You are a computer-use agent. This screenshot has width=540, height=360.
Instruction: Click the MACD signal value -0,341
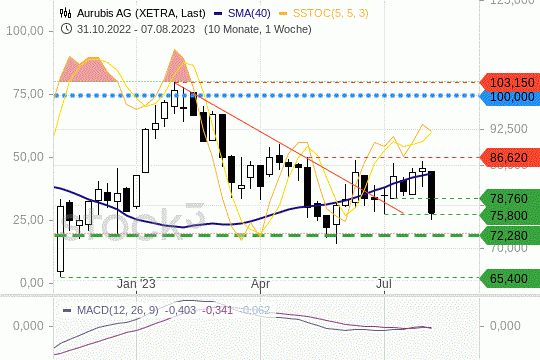[x=217, y=310]
